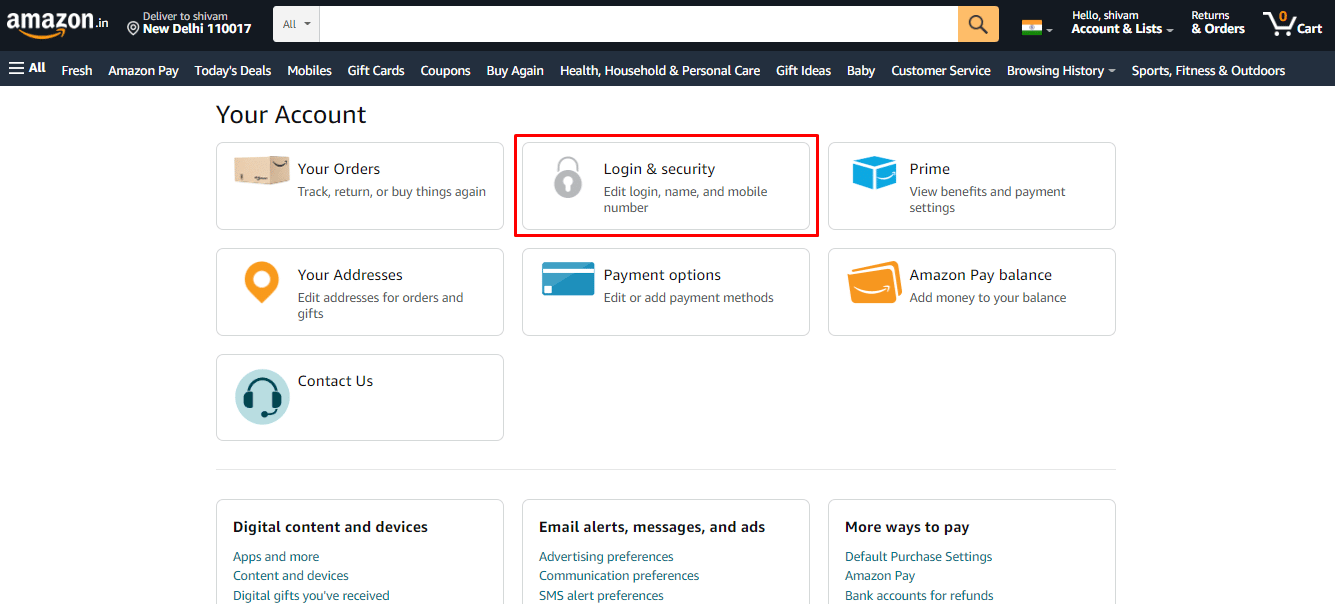Open Coupons in nav bar
Screen dimensions: 1335x604
[x=445, y=70]
